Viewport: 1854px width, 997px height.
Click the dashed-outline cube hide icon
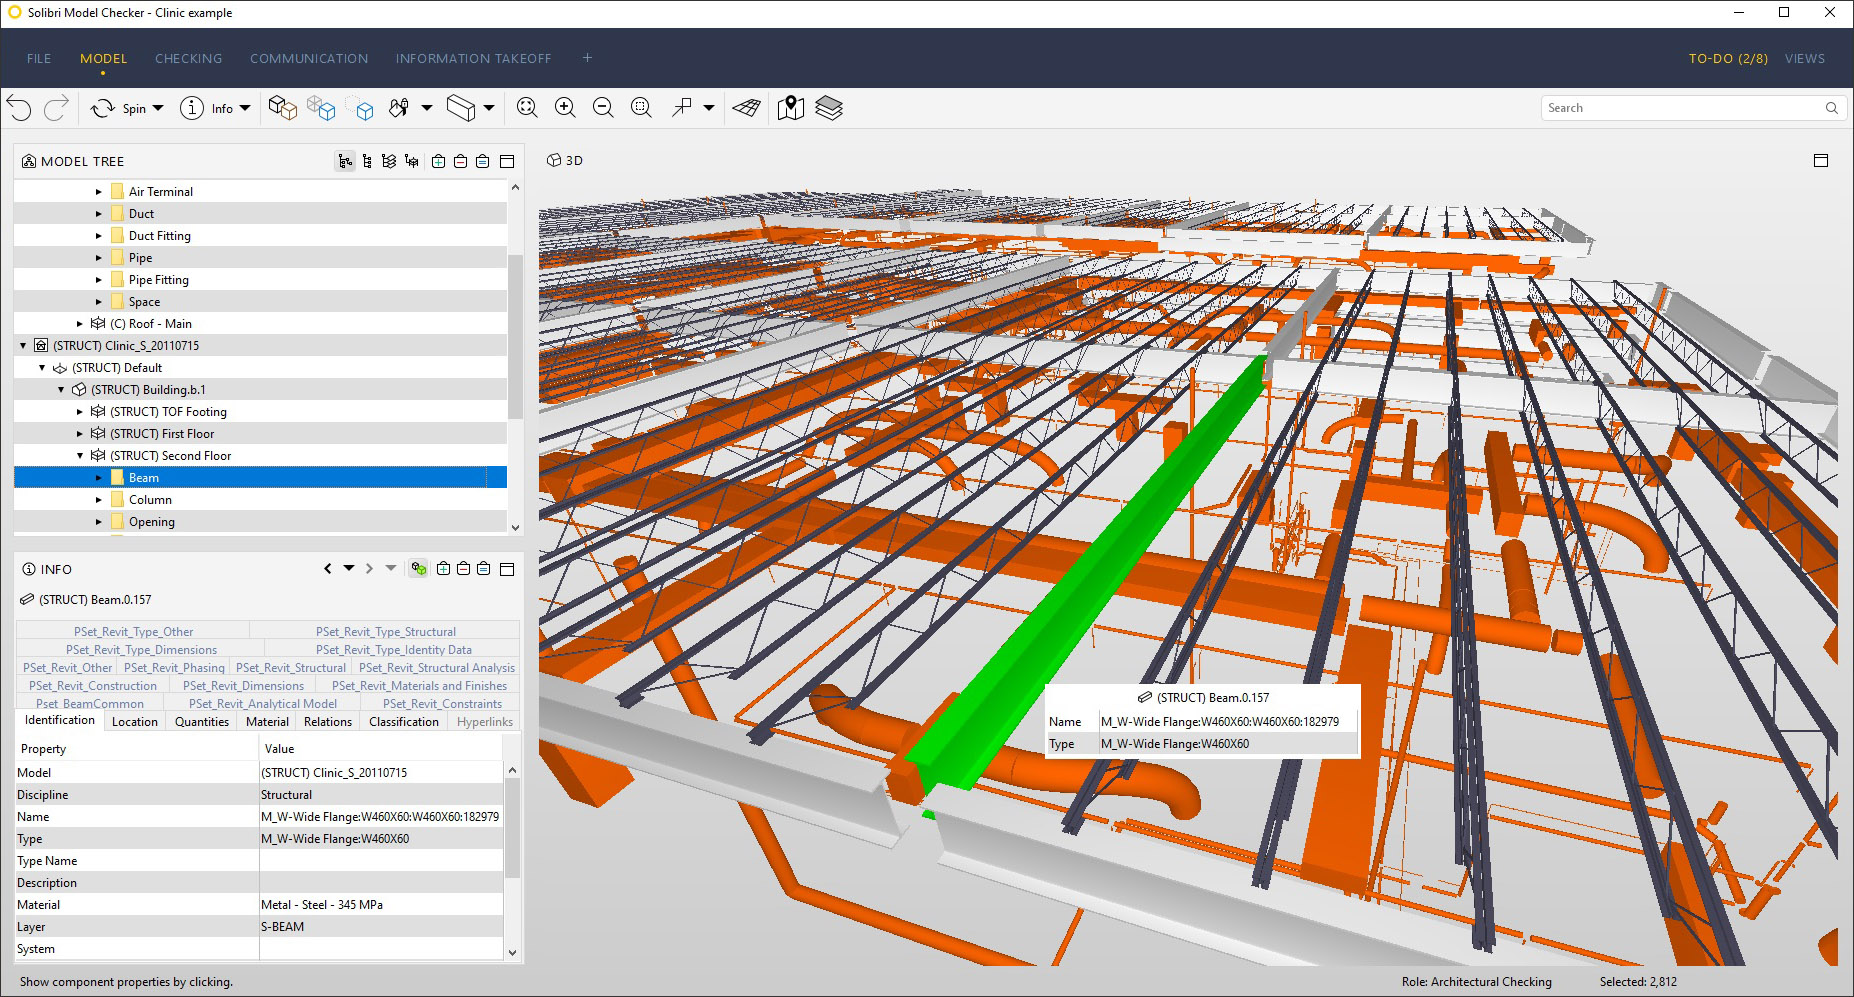pyautogui.click(x=360, y=108)
